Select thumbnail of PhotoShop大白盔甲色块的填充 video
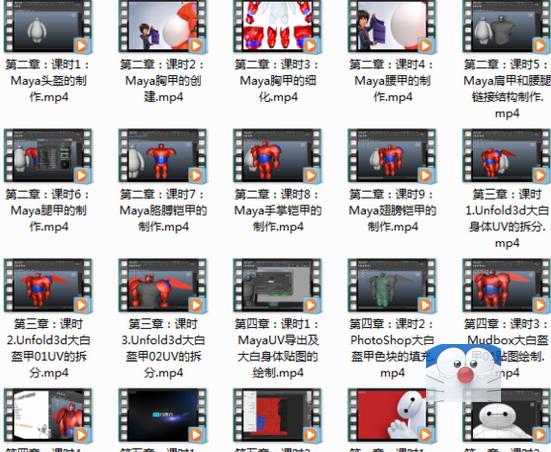The image size is (551, 452). [392, 285]
